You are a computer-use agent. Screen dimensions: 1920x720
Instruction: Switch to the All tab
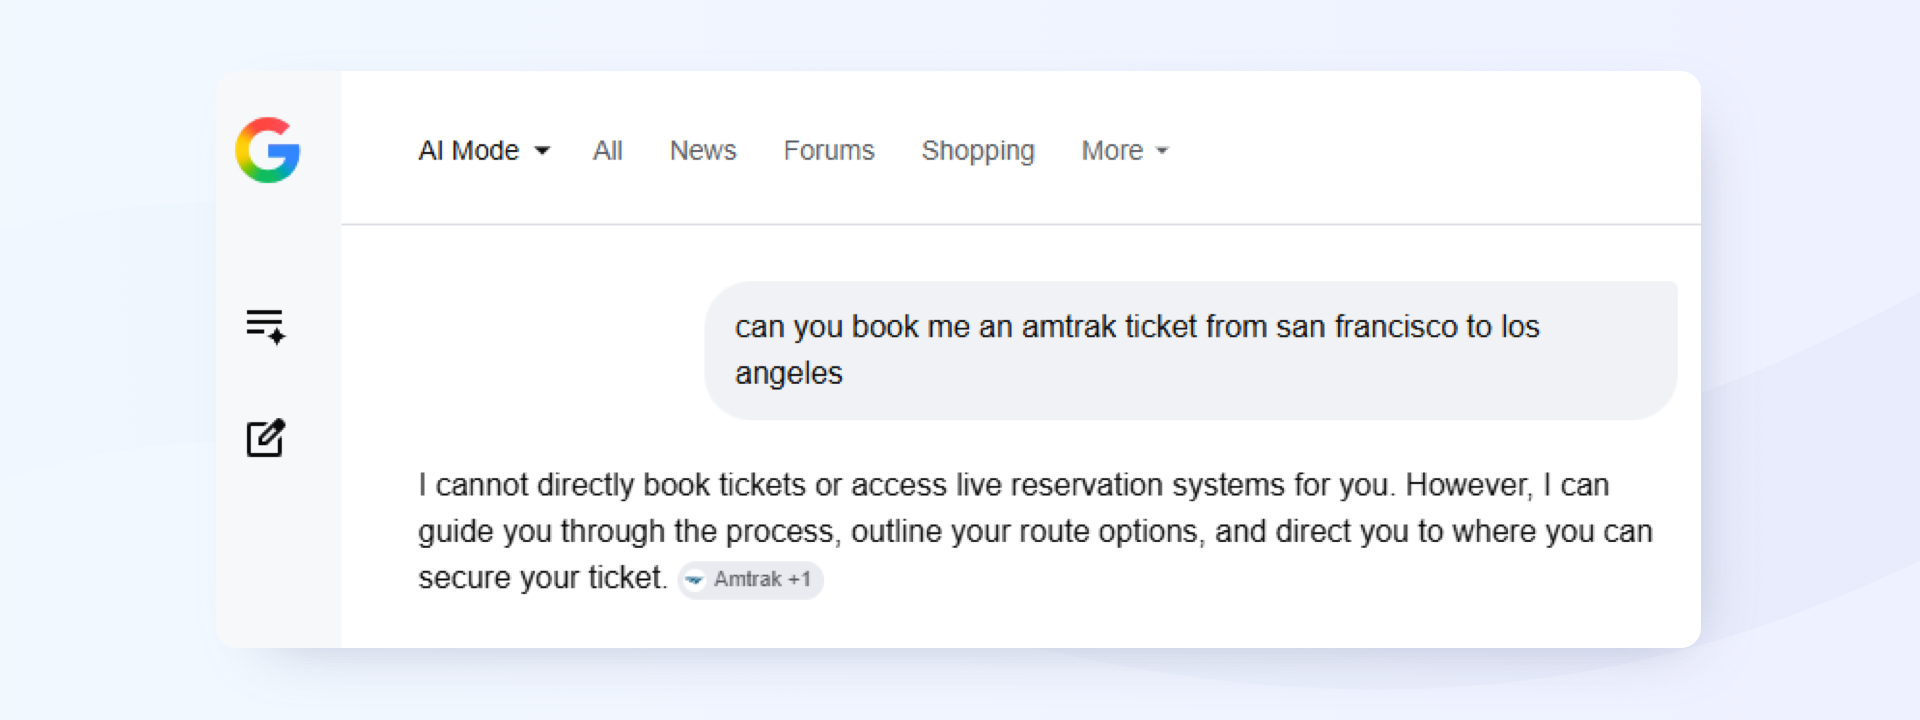(x=608, y=150)
